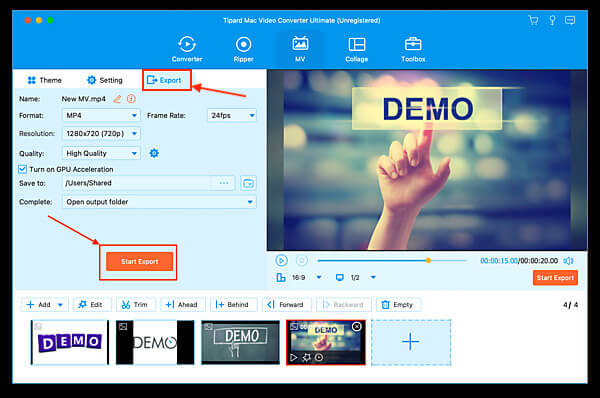Toggle Turn on GPU Acceleration checkbox
Image resolution: width=600 pixels, height=398 pixels.
click(x=22, y=169)
